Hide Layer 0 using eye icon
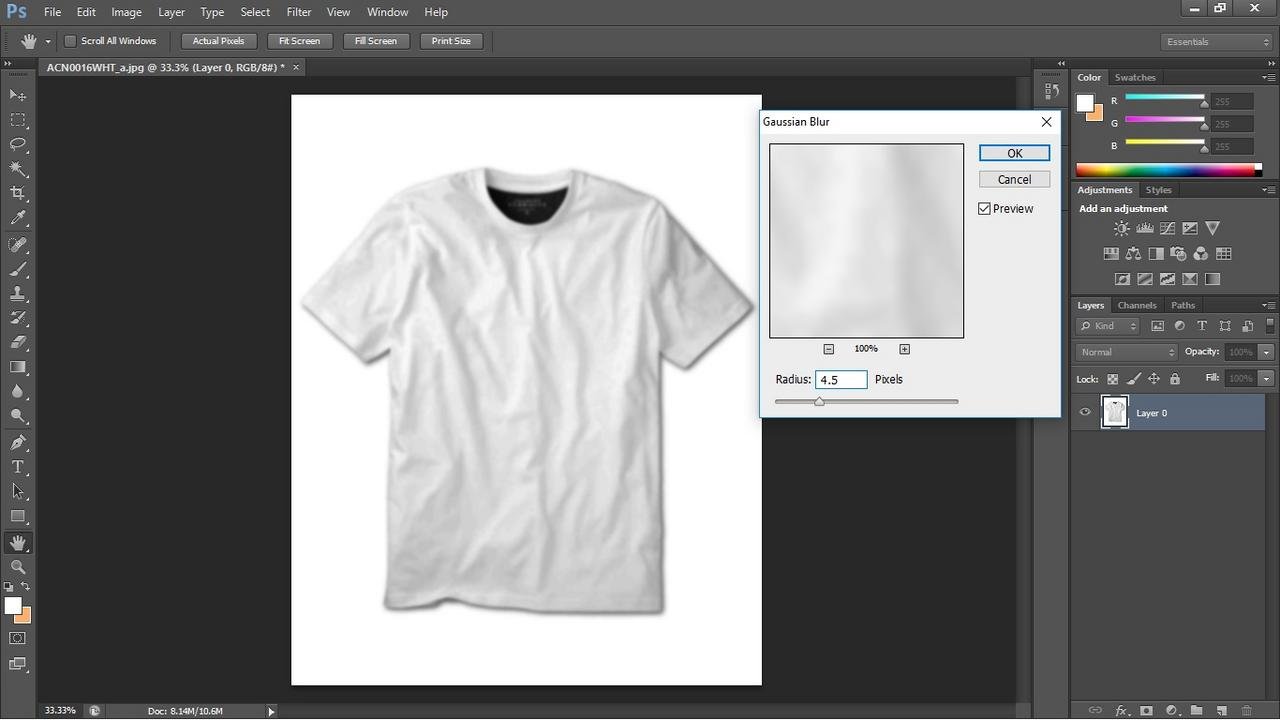 pos(1085,412)
